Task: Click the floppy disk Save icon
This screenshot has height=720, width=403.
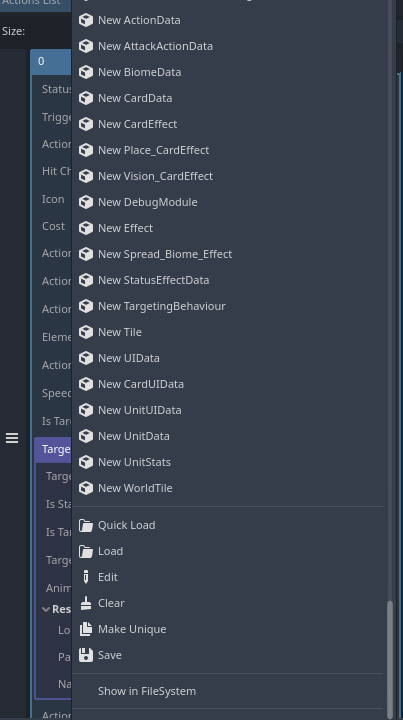Action: click(86, 655)
